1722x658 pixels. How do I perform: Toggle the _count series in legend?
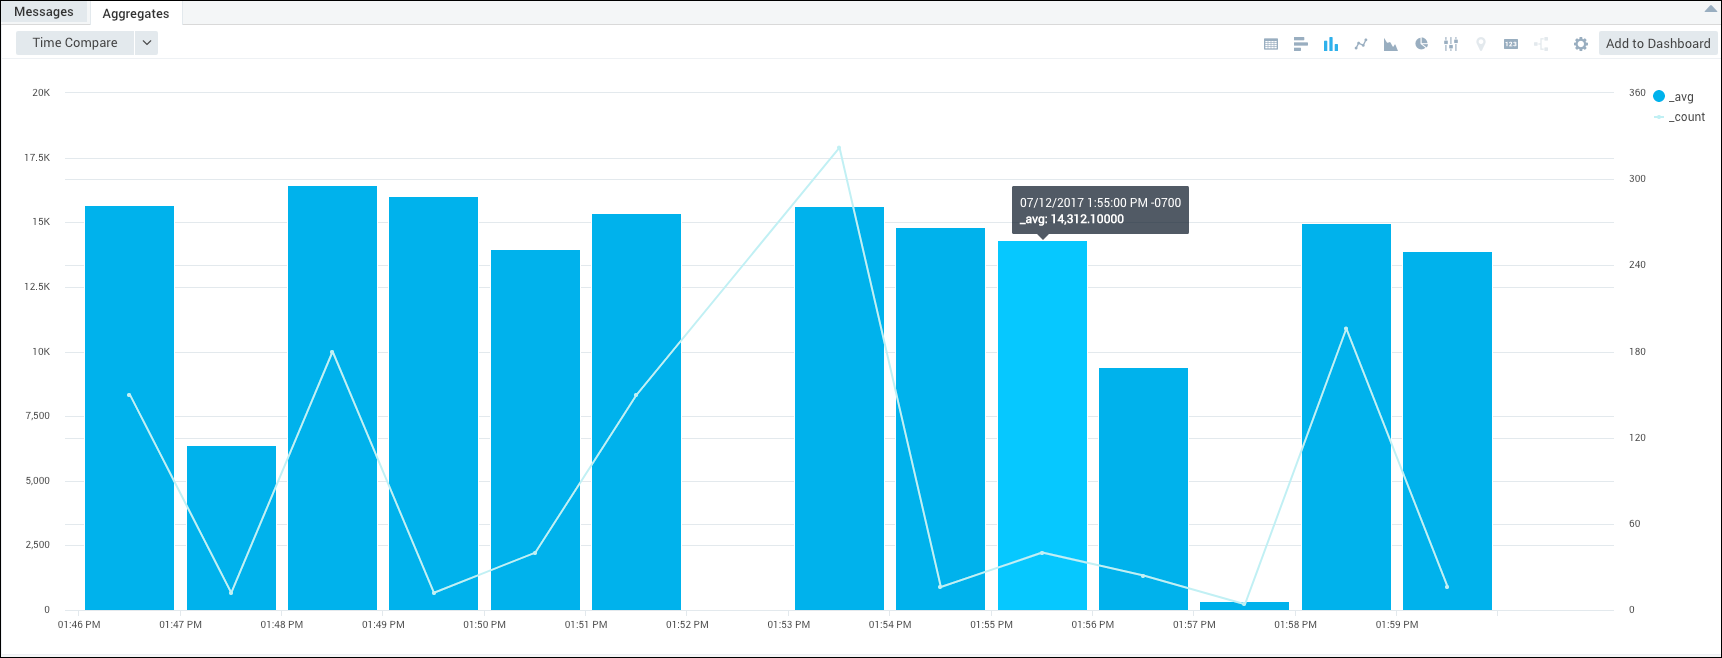tap(1687, 117)
